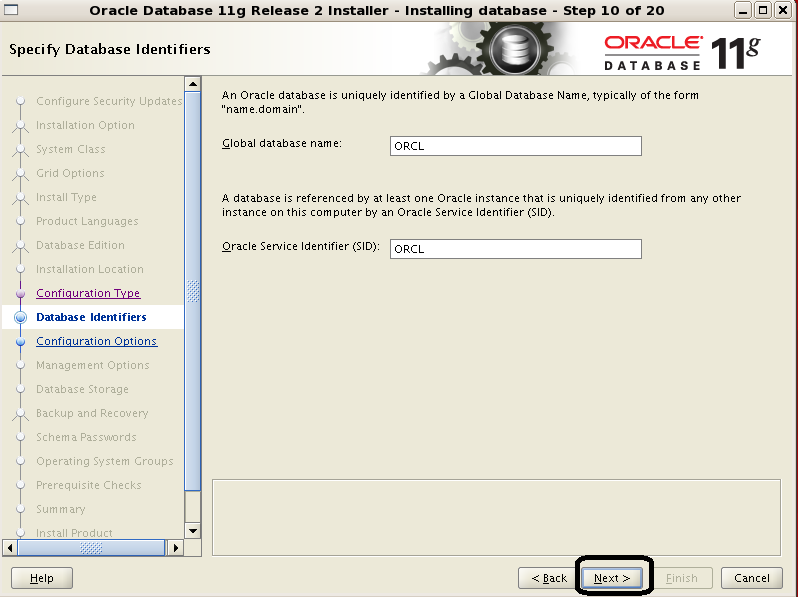The height and width of the screenshot is (597, 798).
Task: Click the Global database name field
Action: (515, 146)
